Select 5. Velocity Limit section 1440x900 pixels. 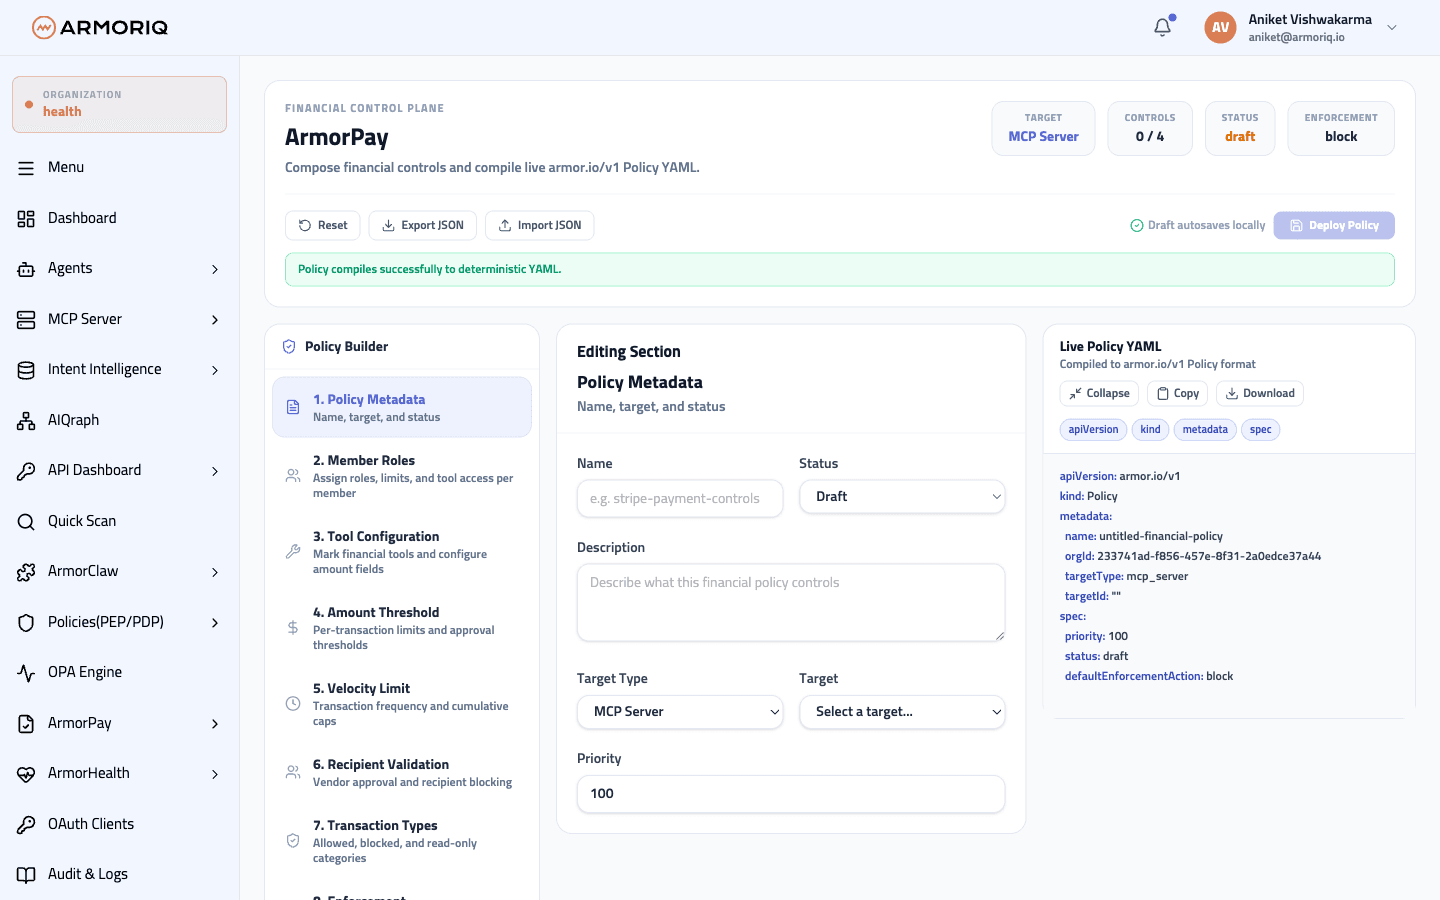click(402, 704)
